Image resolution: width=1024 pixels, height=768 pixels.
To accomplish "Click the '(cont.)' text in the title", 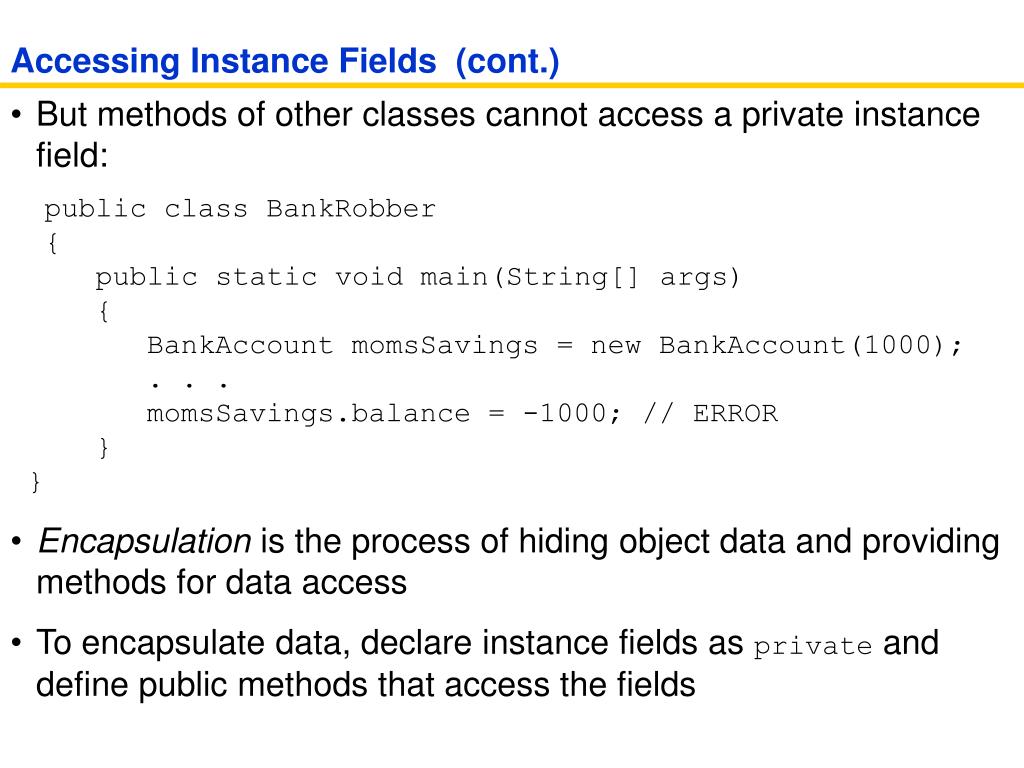I will coord(507,61).
